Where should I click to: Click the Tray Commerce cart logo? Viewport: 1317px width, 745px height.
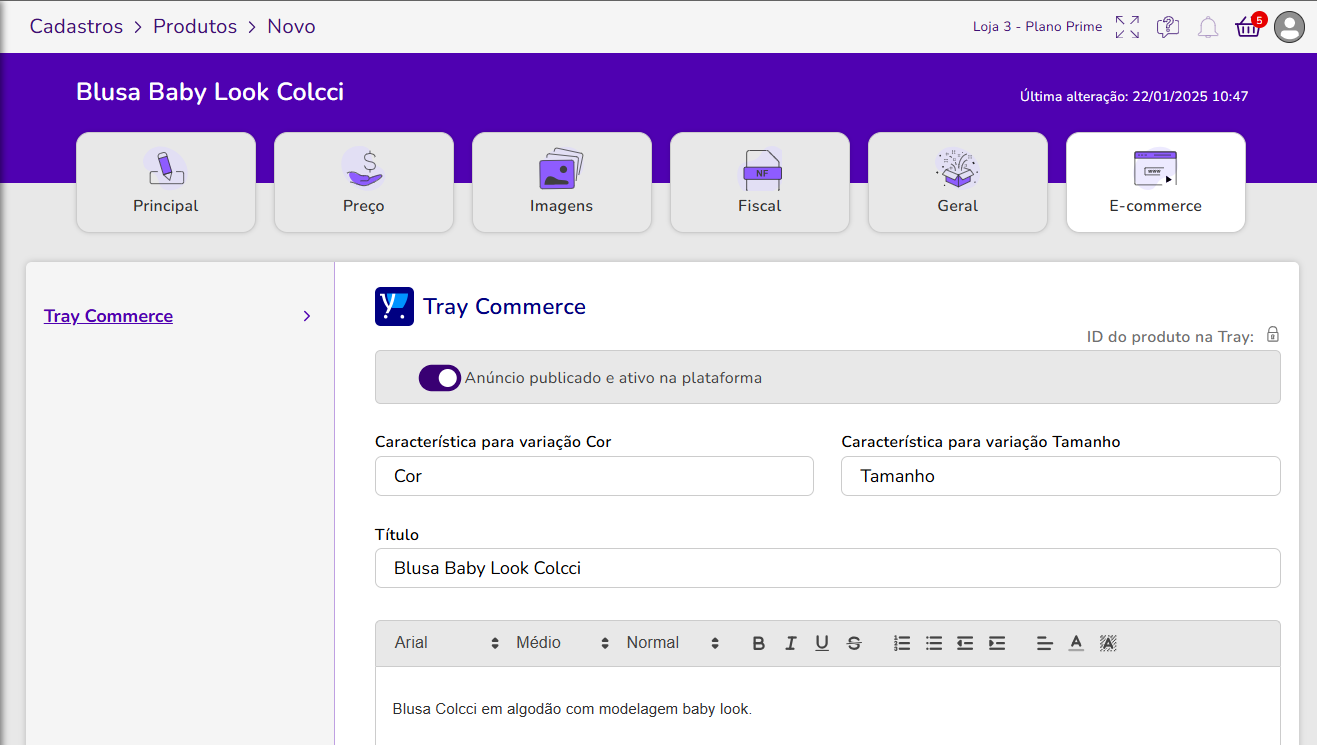[394, 306]
